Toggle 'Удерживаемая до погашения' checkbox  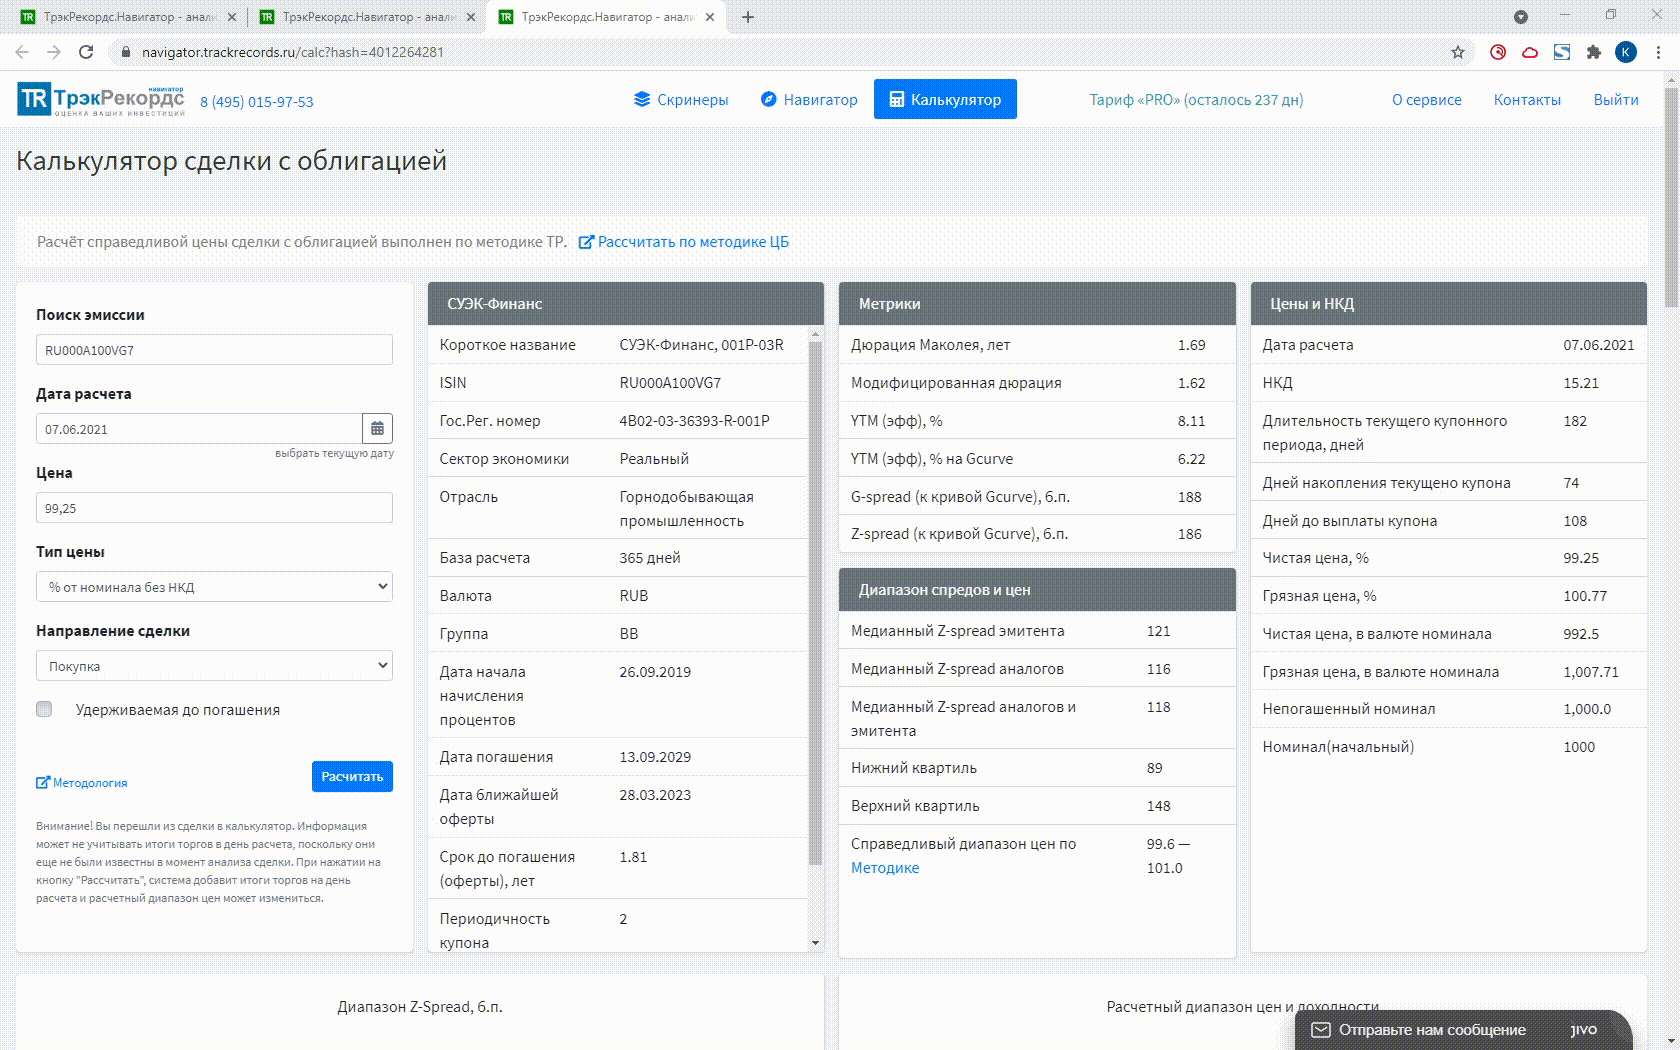tap(44, 709)
